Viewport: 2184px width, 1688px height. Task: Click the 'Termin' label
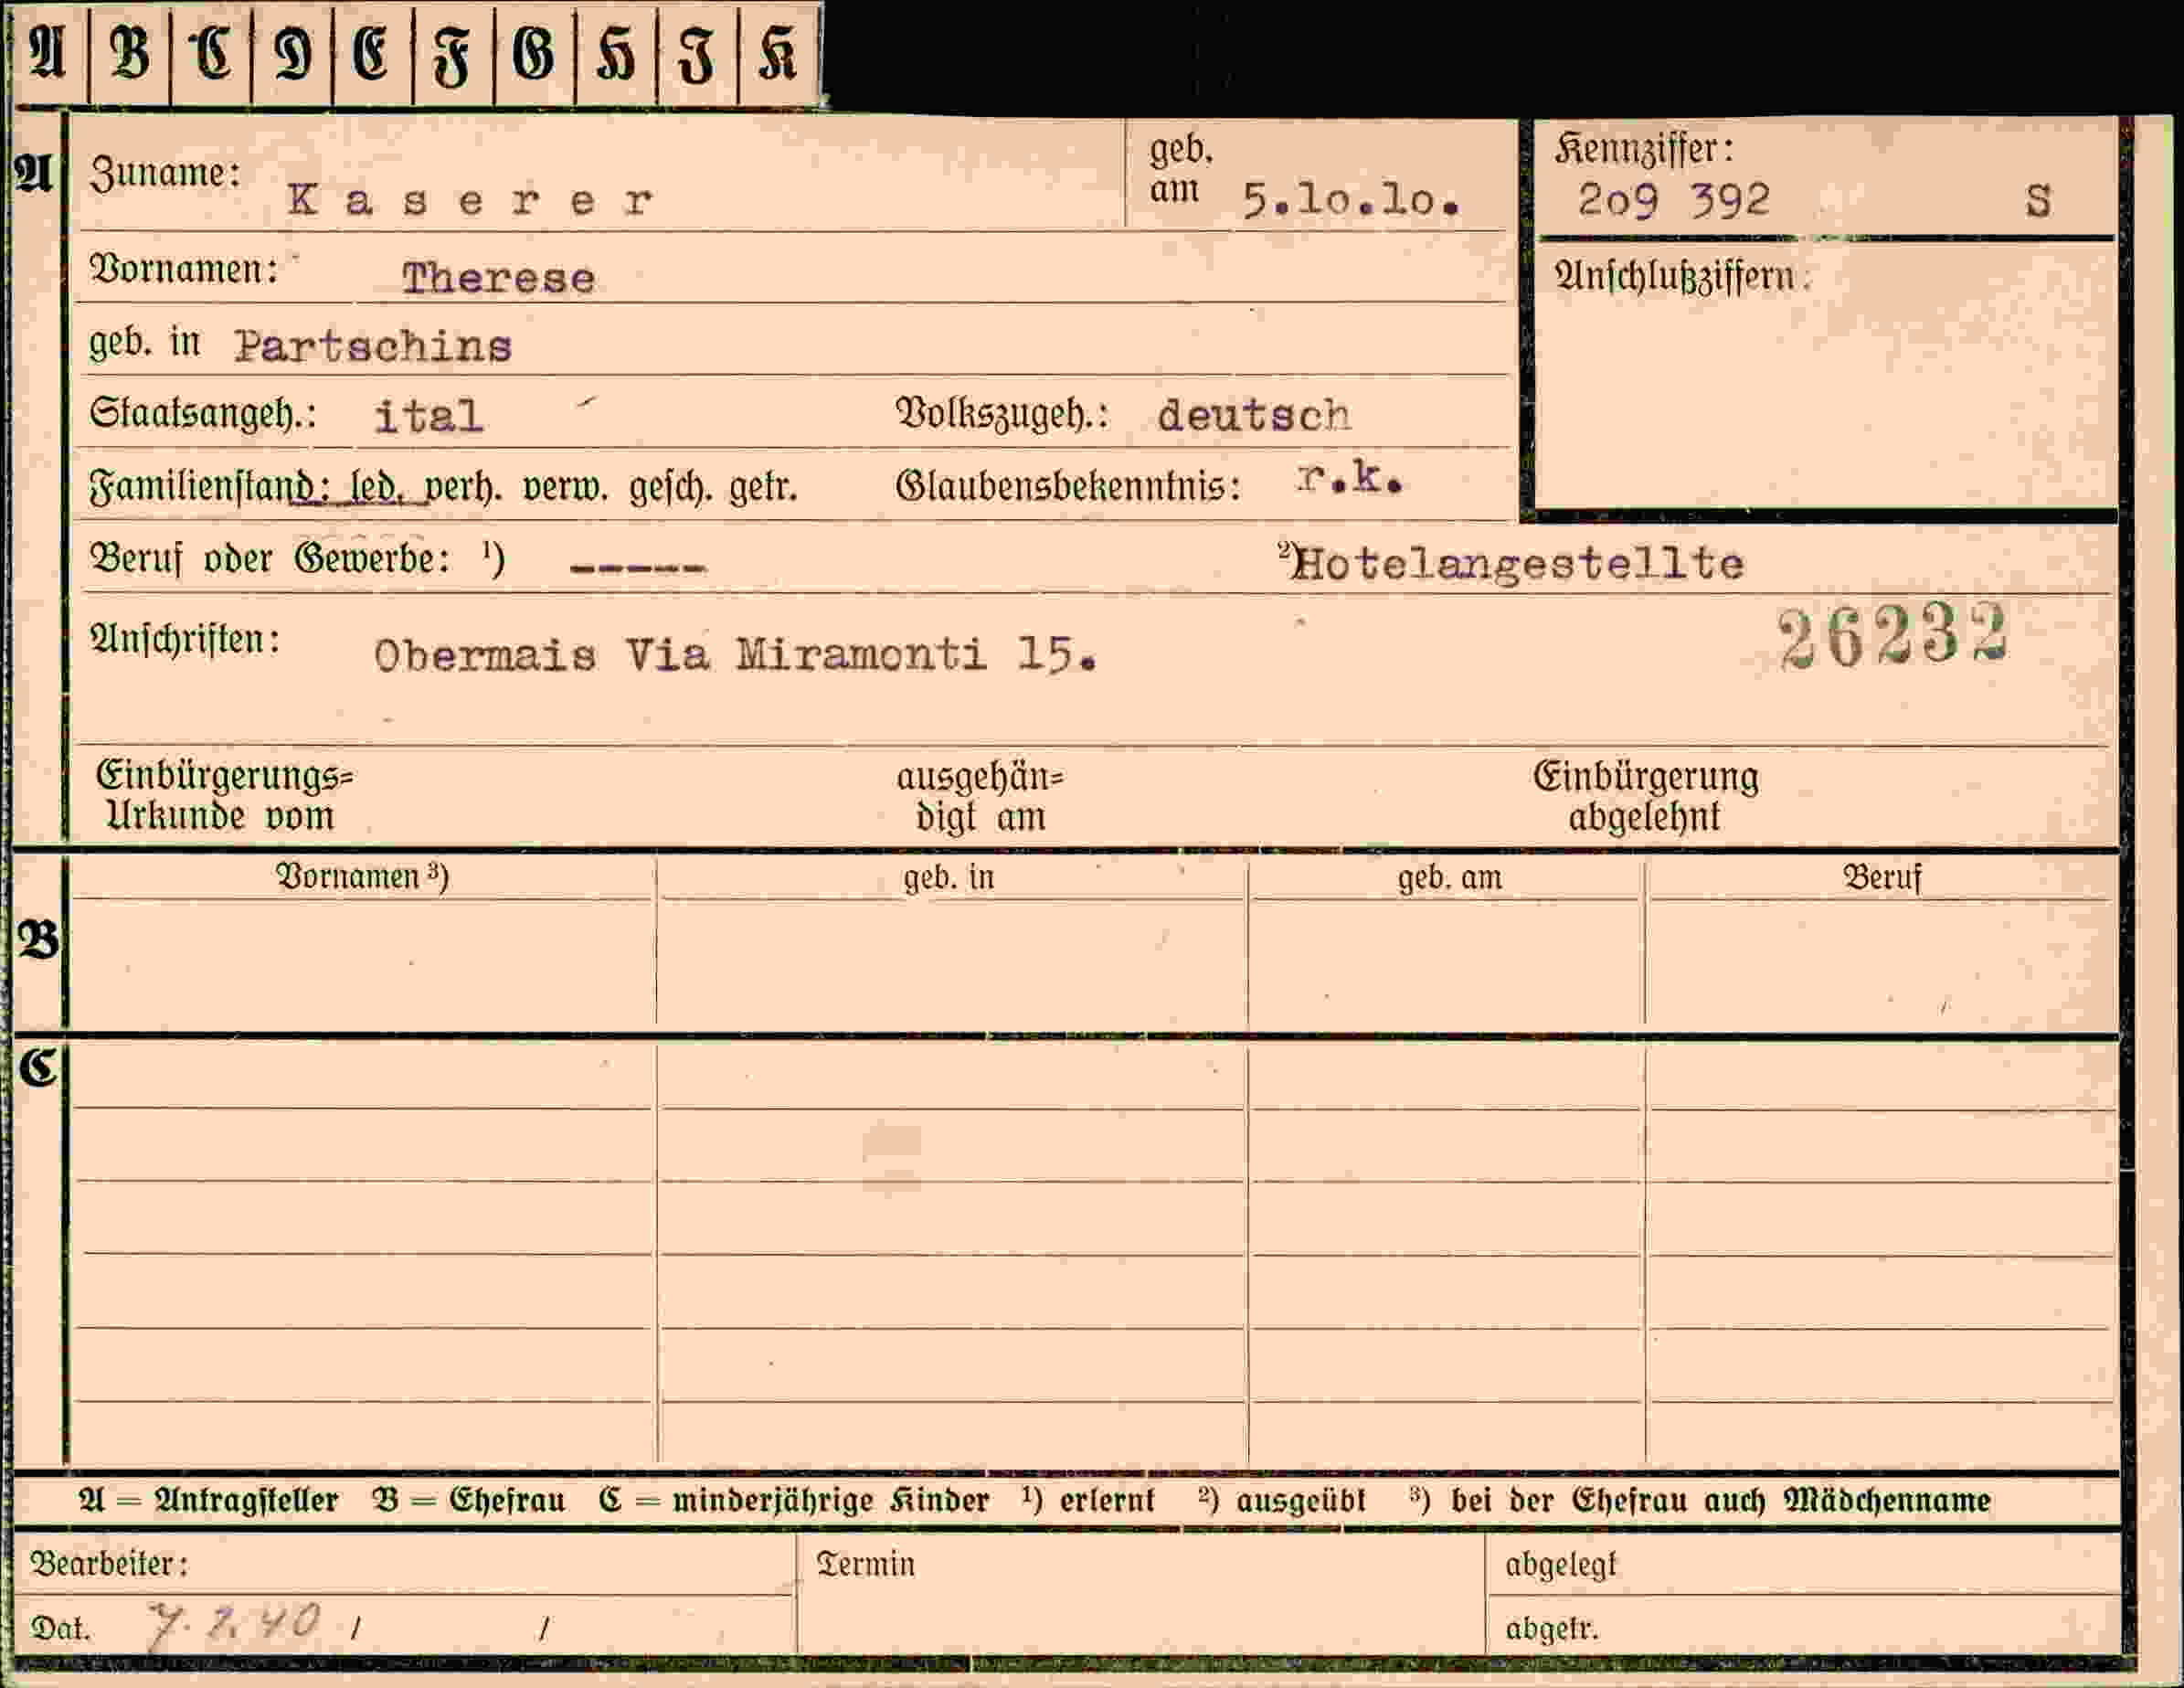(x=865, y=1564)
